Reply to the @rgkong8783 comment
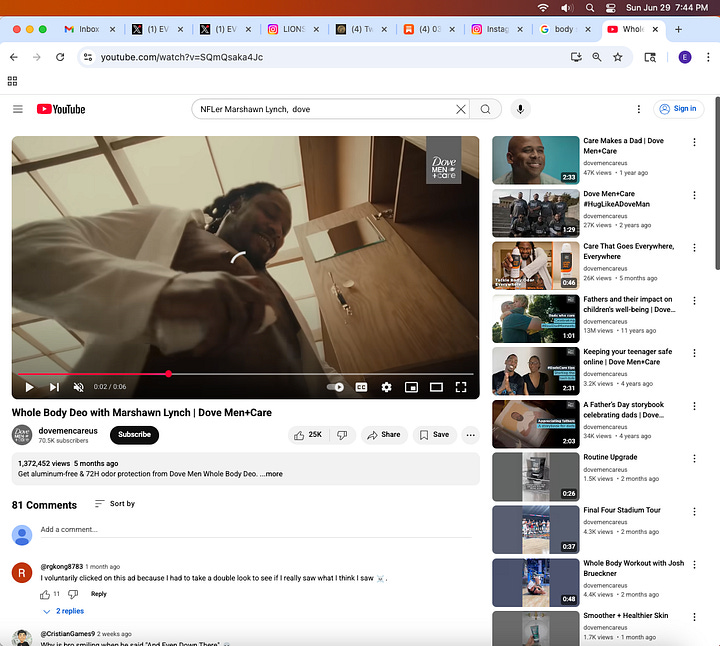720x646 pixels. (x=99, y=594)
